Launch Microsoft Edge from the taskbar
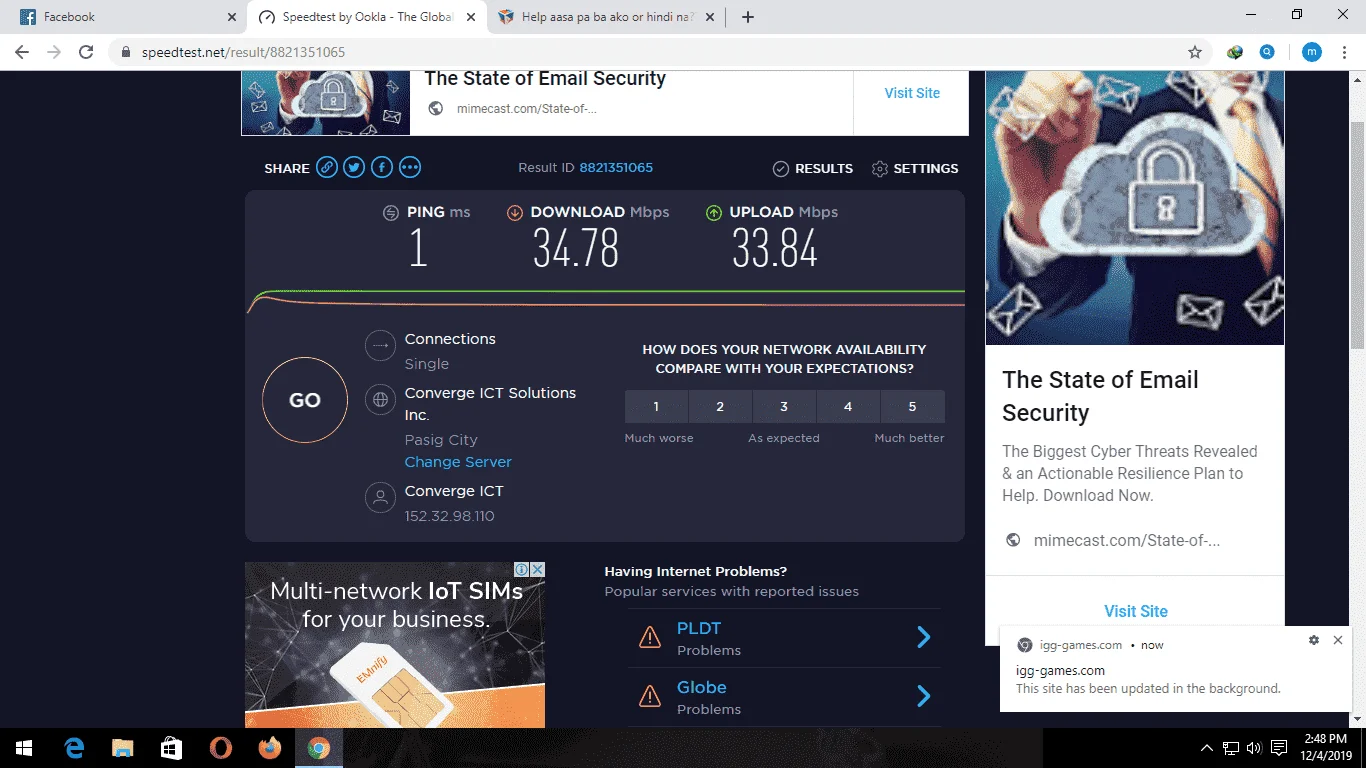This screenshot has height=768, width=1366. [74, 748]
